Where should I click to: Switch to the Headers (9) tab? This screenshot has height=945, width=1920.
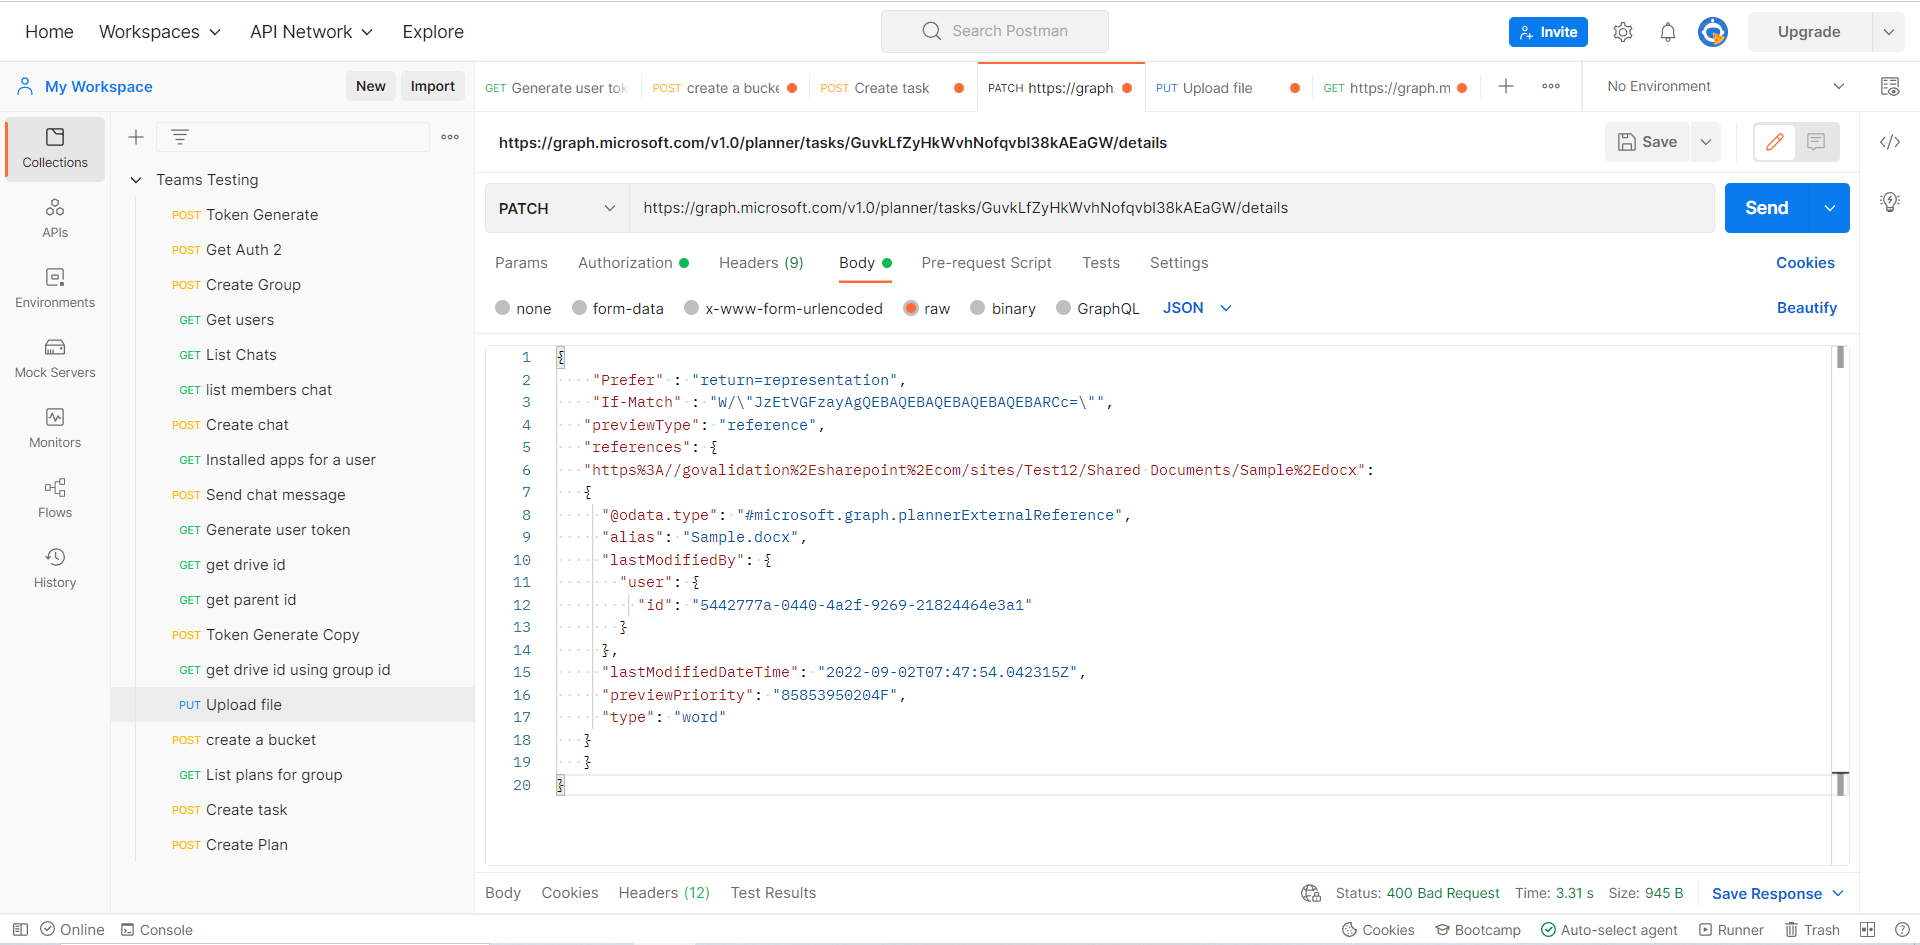[x=761, y=263]
